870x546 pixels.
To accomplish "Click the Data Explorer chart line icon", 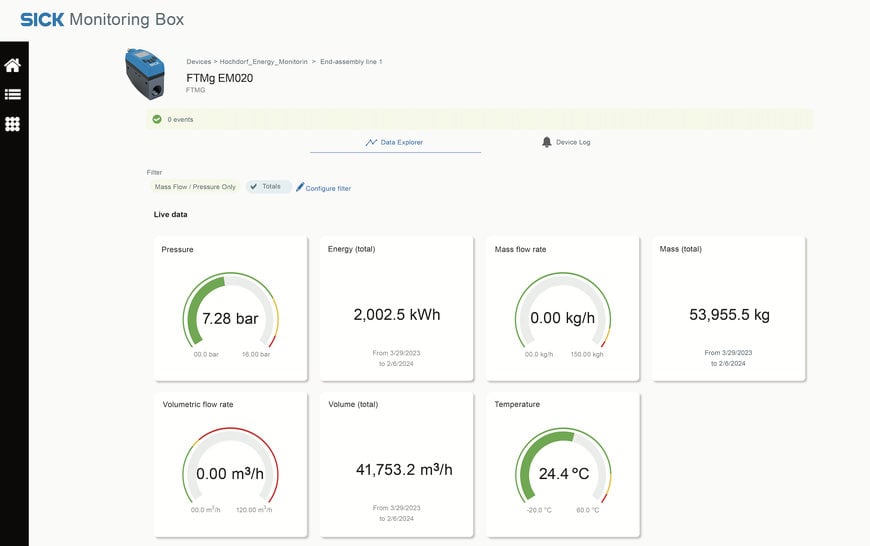I will coord(371,143).
